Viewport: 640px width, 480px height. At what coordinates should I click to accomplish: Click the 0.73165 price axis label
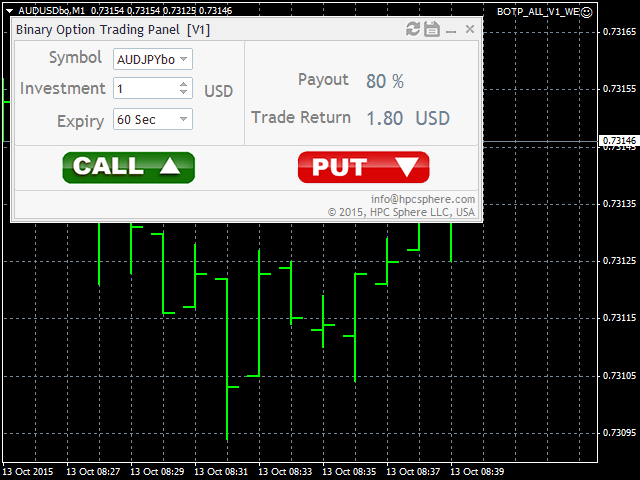tap(619, 31)
